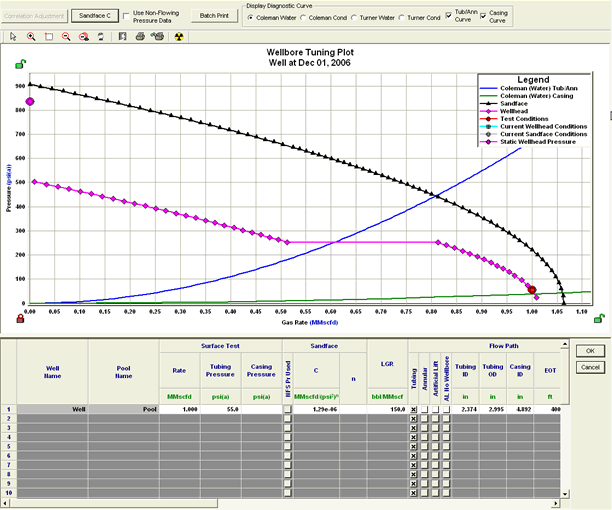612x510 pixels.
Task: Click the Rate cell in row 1
Action: [178, 409]
